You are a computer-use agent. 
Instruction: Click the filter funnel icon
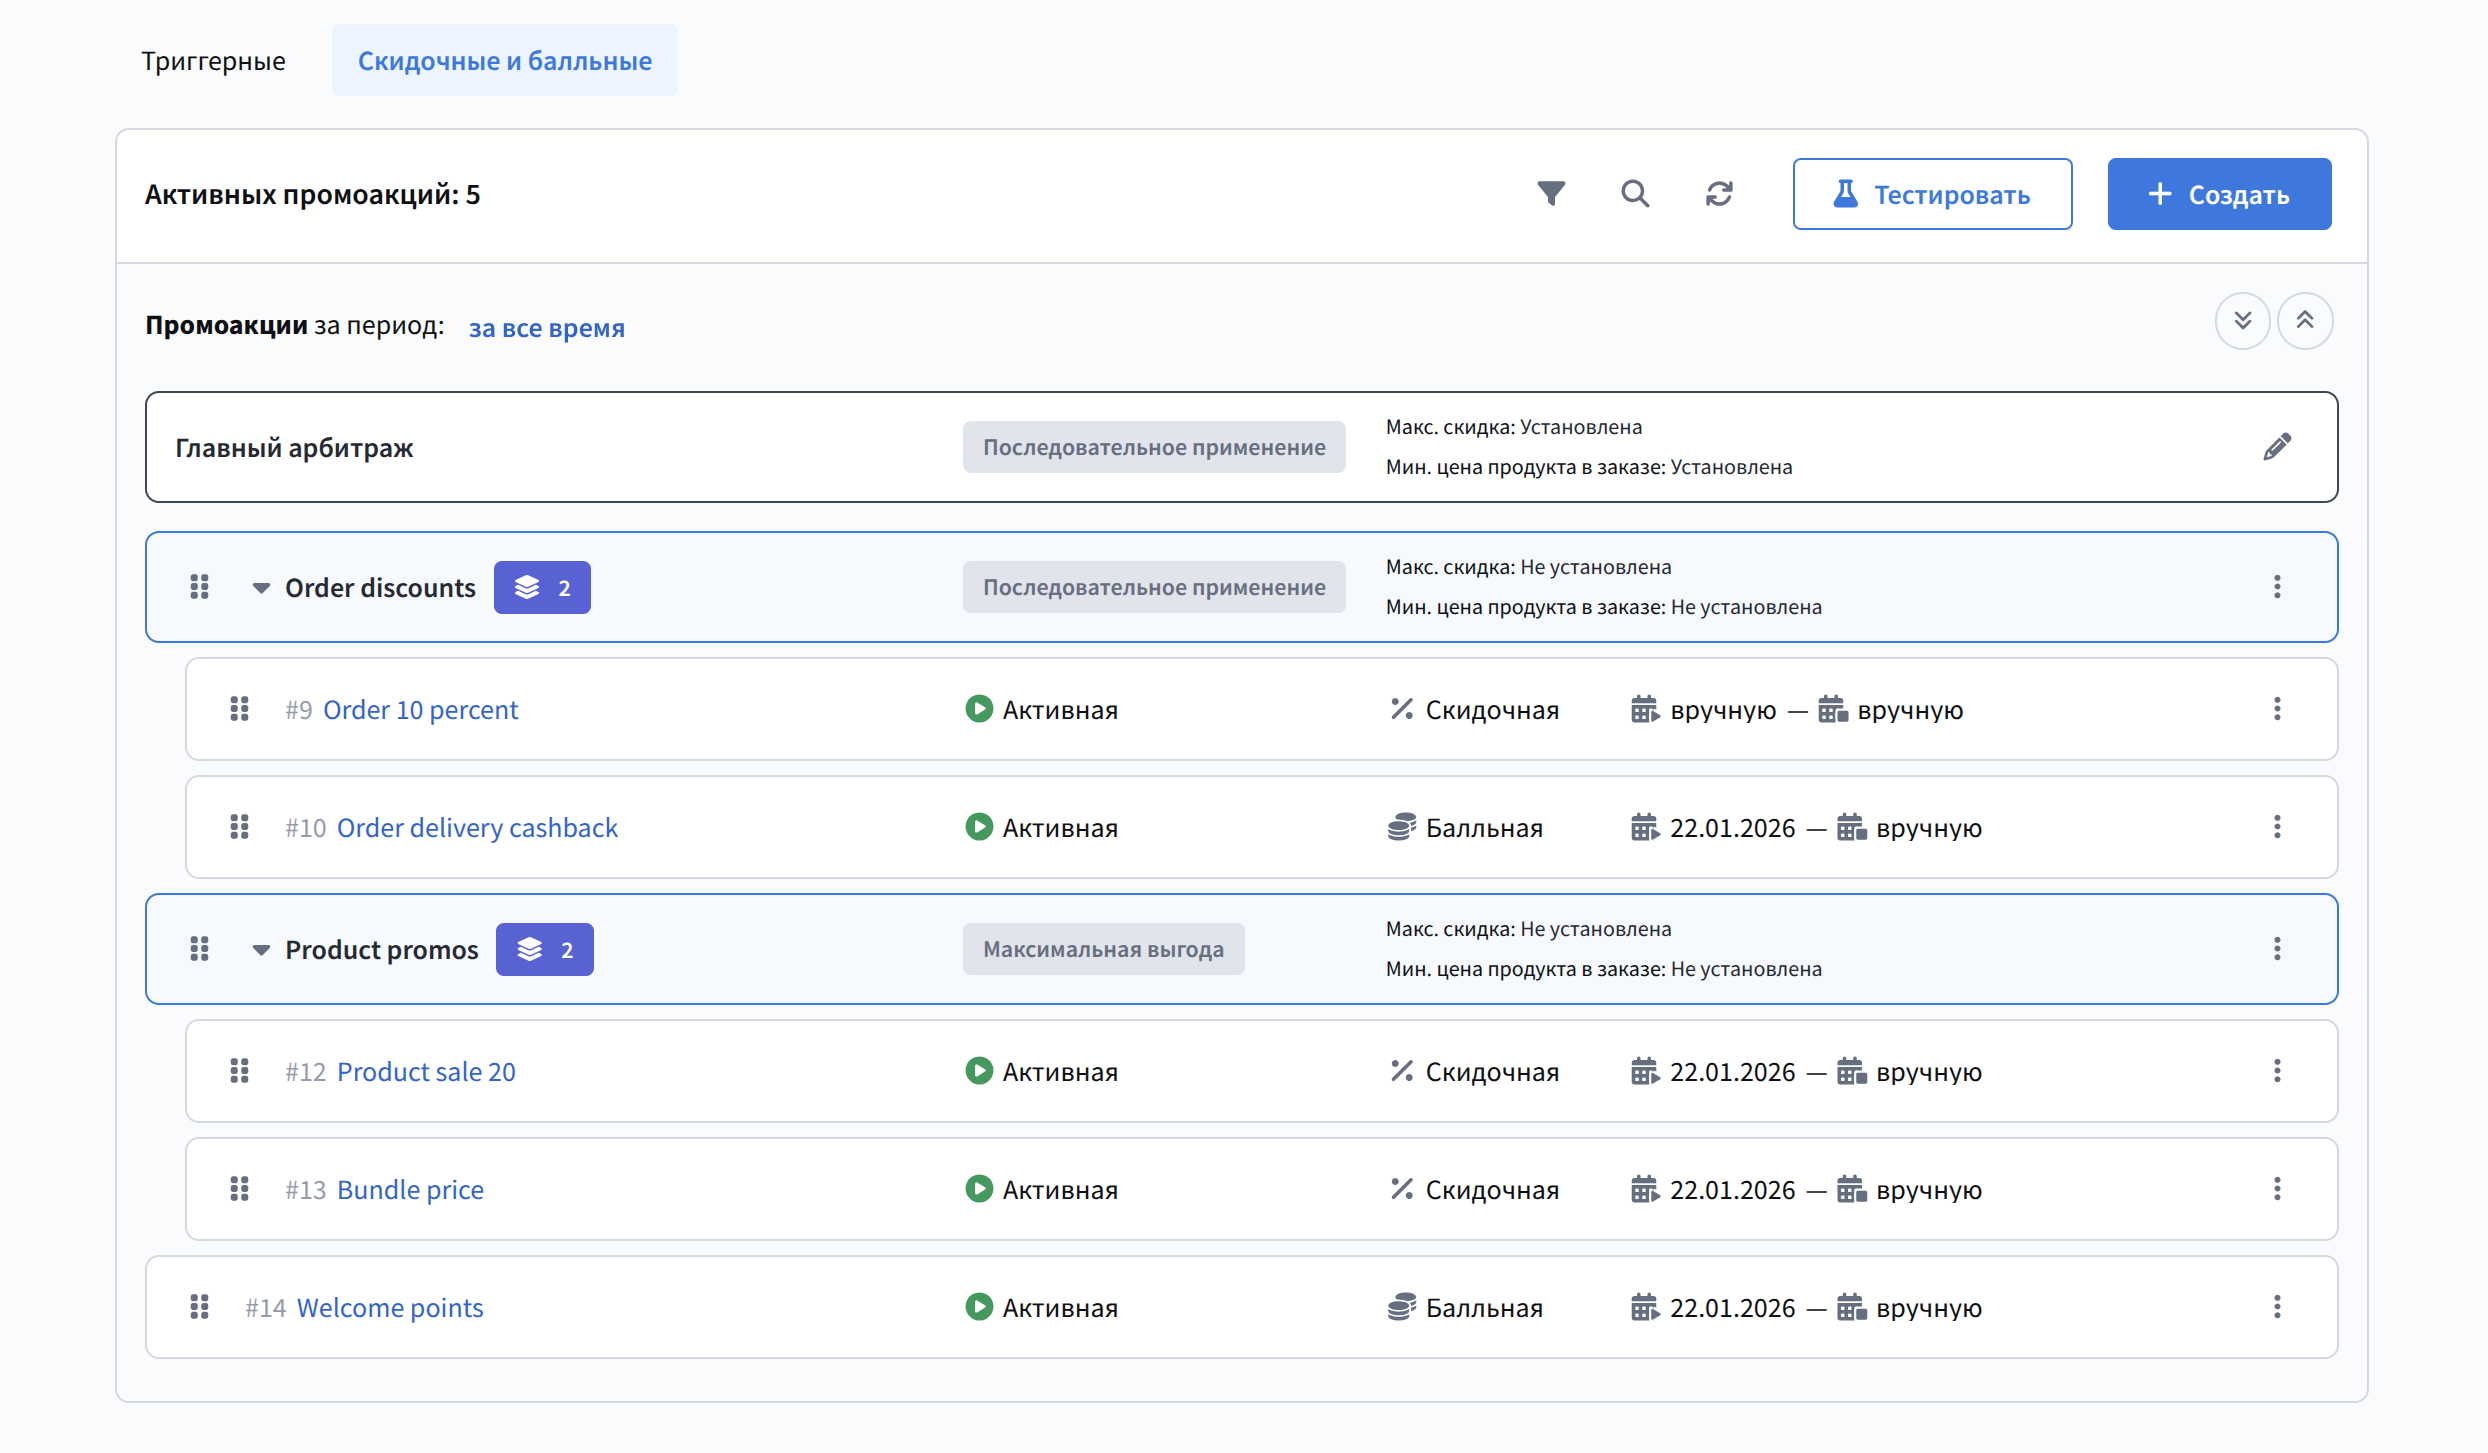[x=1551, y=193]
